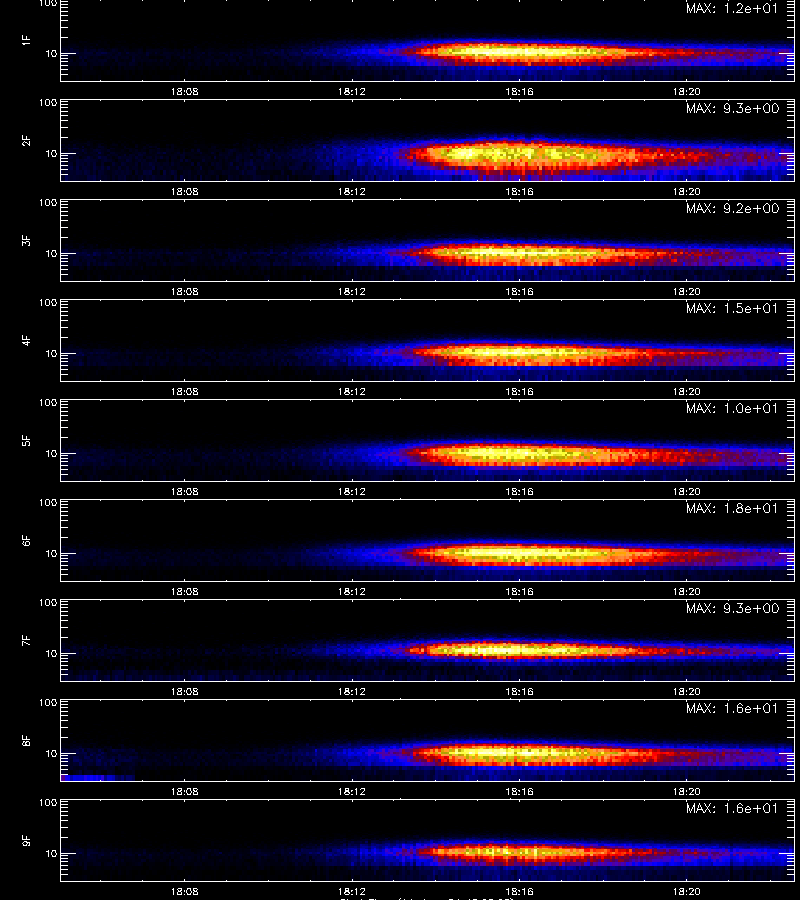This screenshot has height=900, width=800.
Task: Click the 8F panel label
Action: [x=26, y=740]
